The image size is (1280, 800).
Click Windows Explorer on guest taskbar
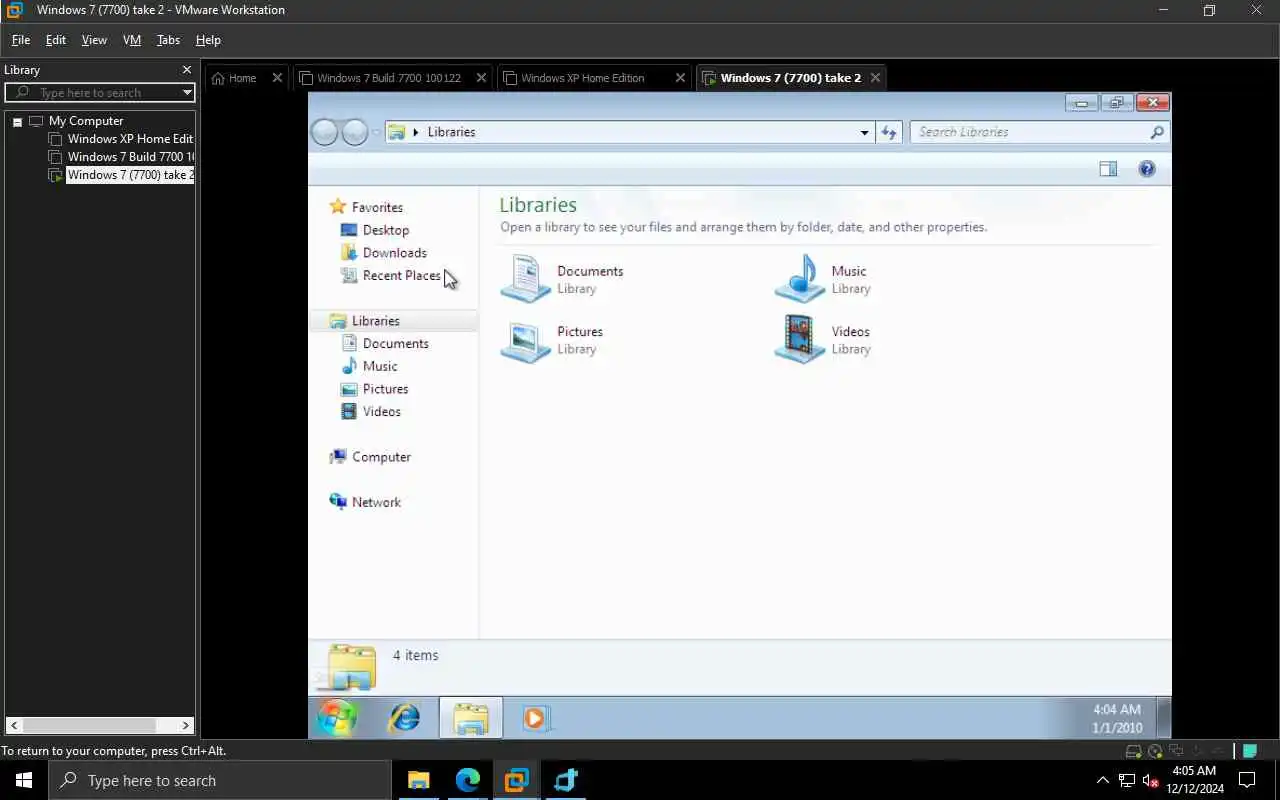pyautogui.click(x=471, y=718)
